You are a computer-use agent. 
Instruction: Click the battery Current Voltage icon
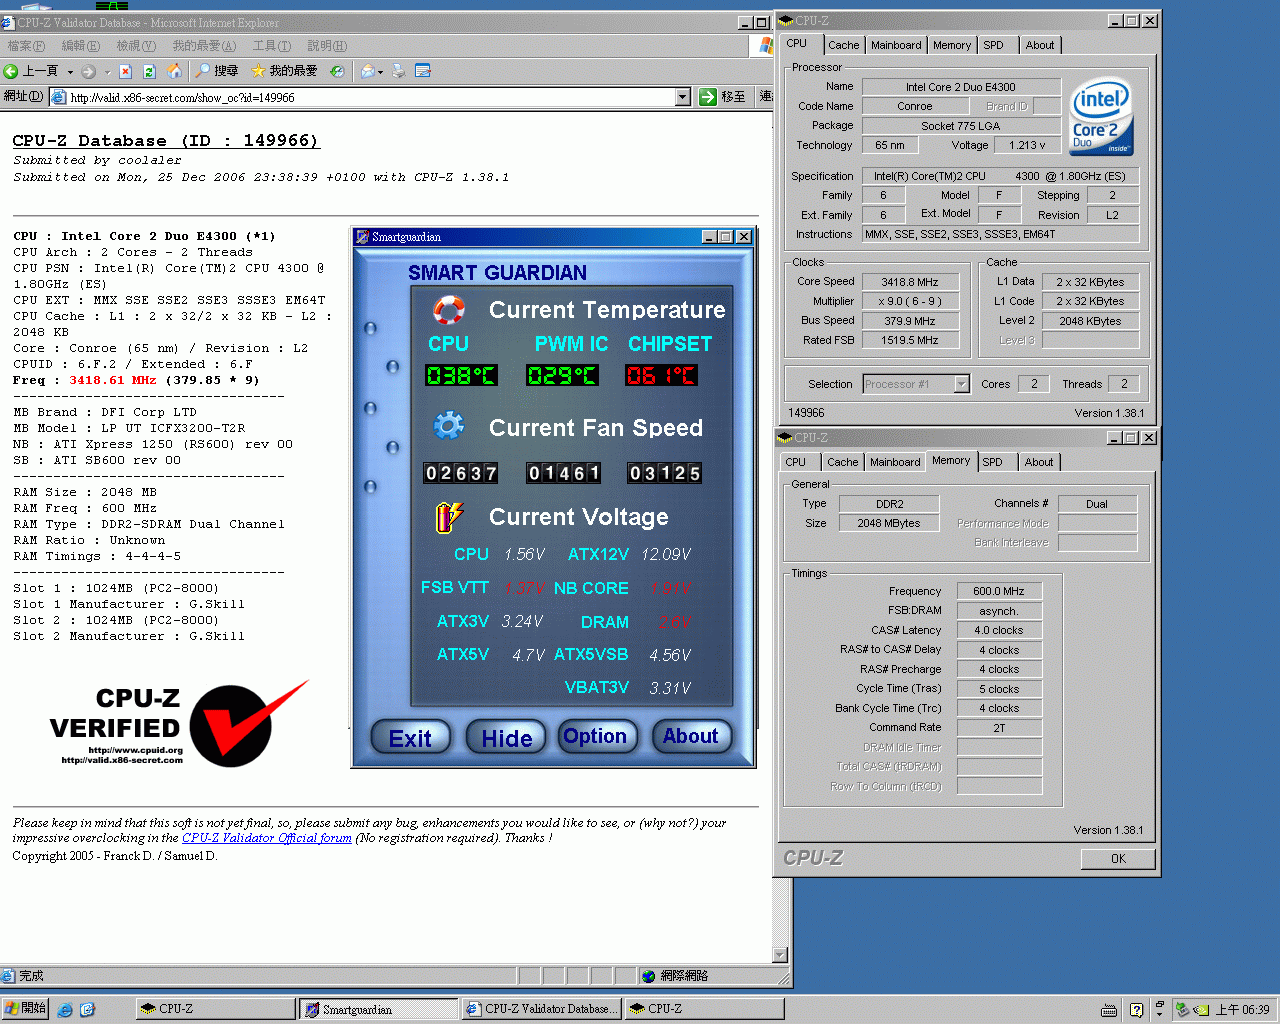click(449, 516)
